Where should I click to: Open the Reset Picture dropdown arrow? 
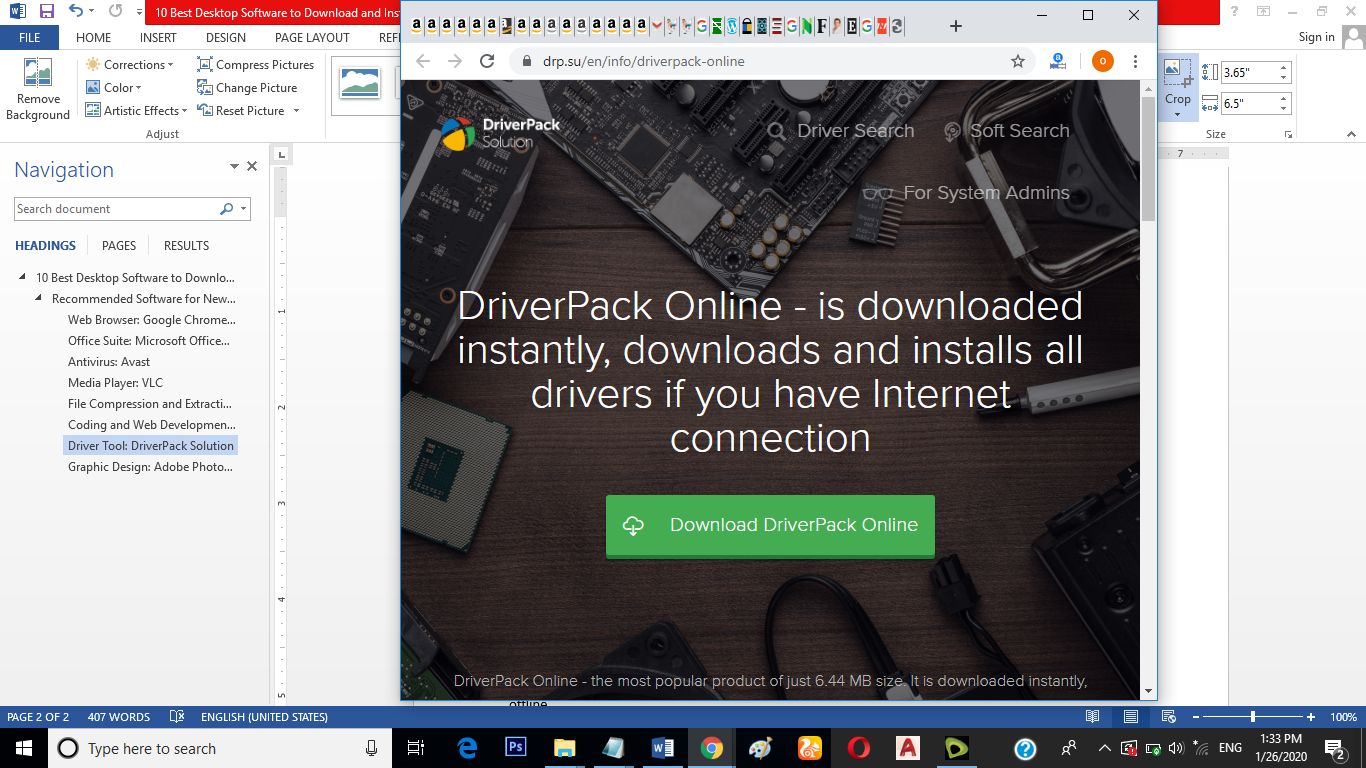click(296, 111)
